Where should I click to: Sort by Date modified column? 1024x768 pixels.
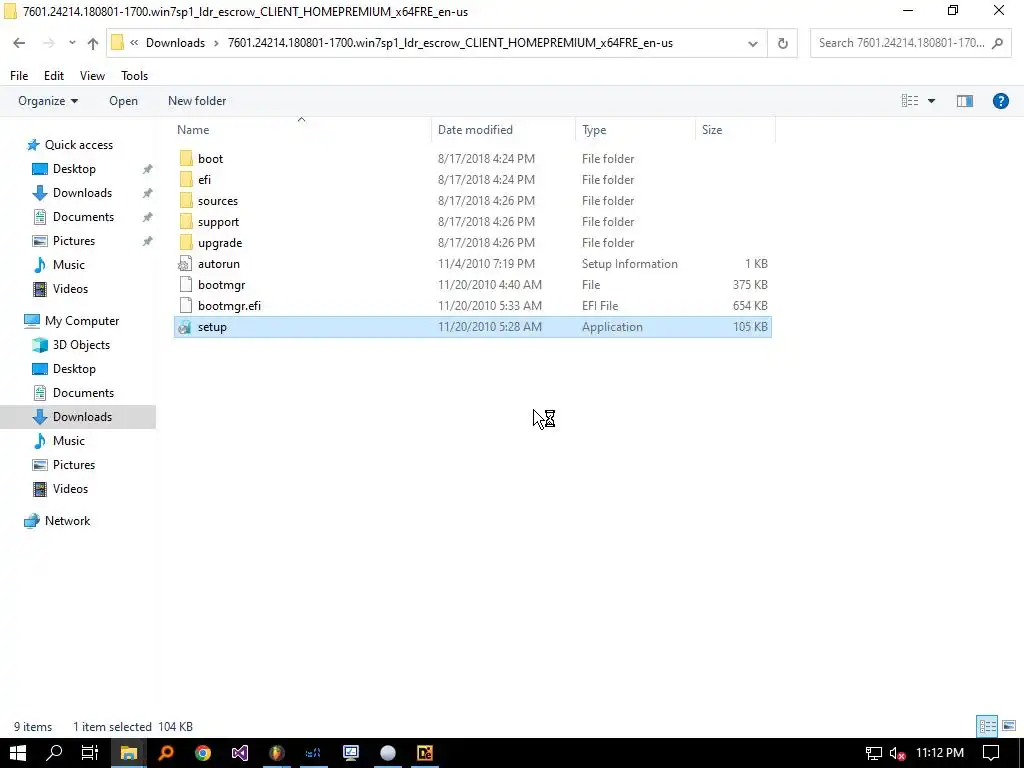pos(503,129)
